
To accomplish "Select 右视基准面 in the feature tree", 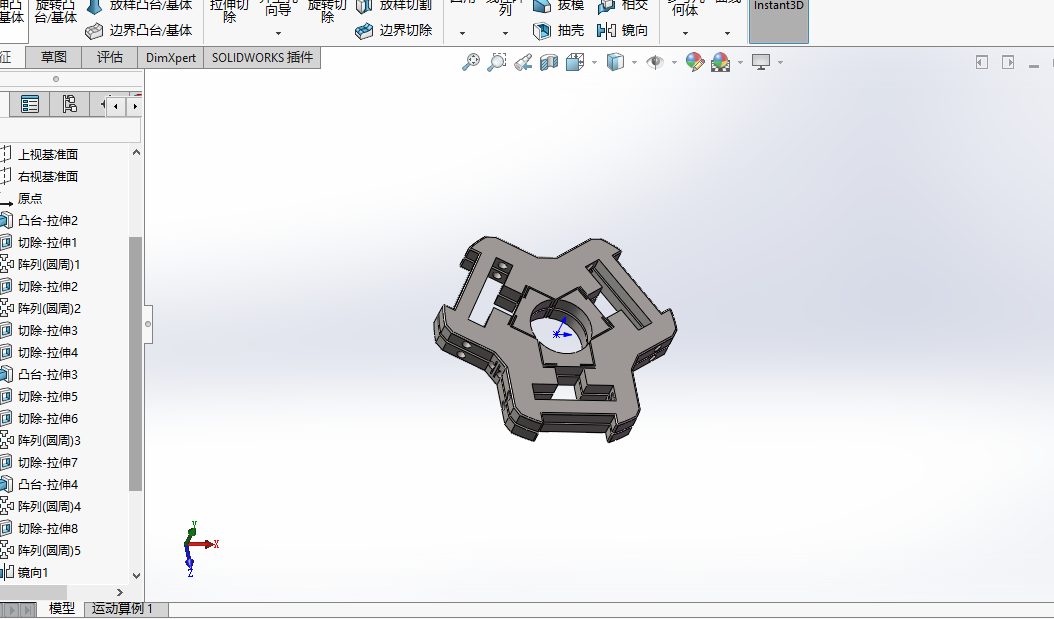I will pos(48,177).
